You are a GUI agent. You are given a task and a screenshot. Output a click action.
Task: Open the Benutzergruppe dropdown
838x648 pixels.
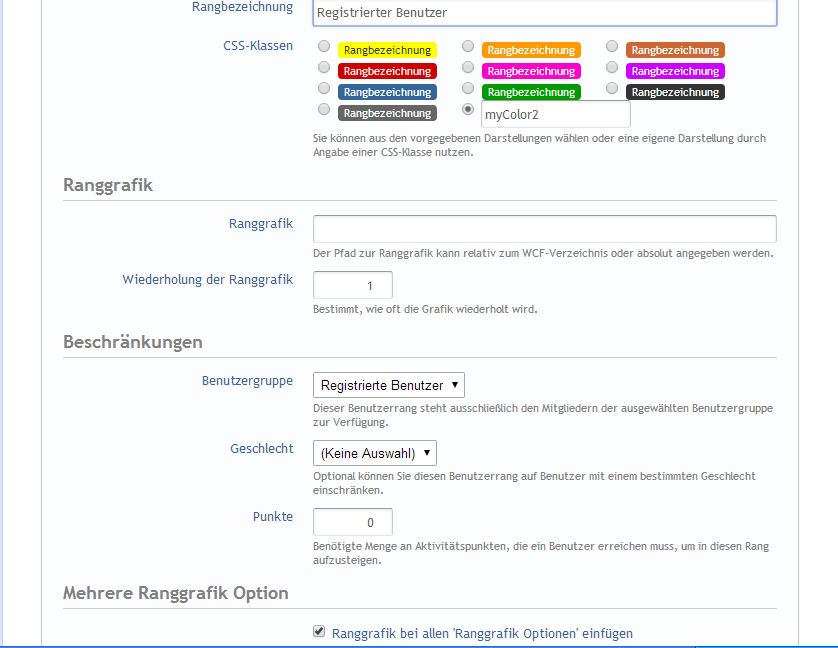click(x=388, y=385)
